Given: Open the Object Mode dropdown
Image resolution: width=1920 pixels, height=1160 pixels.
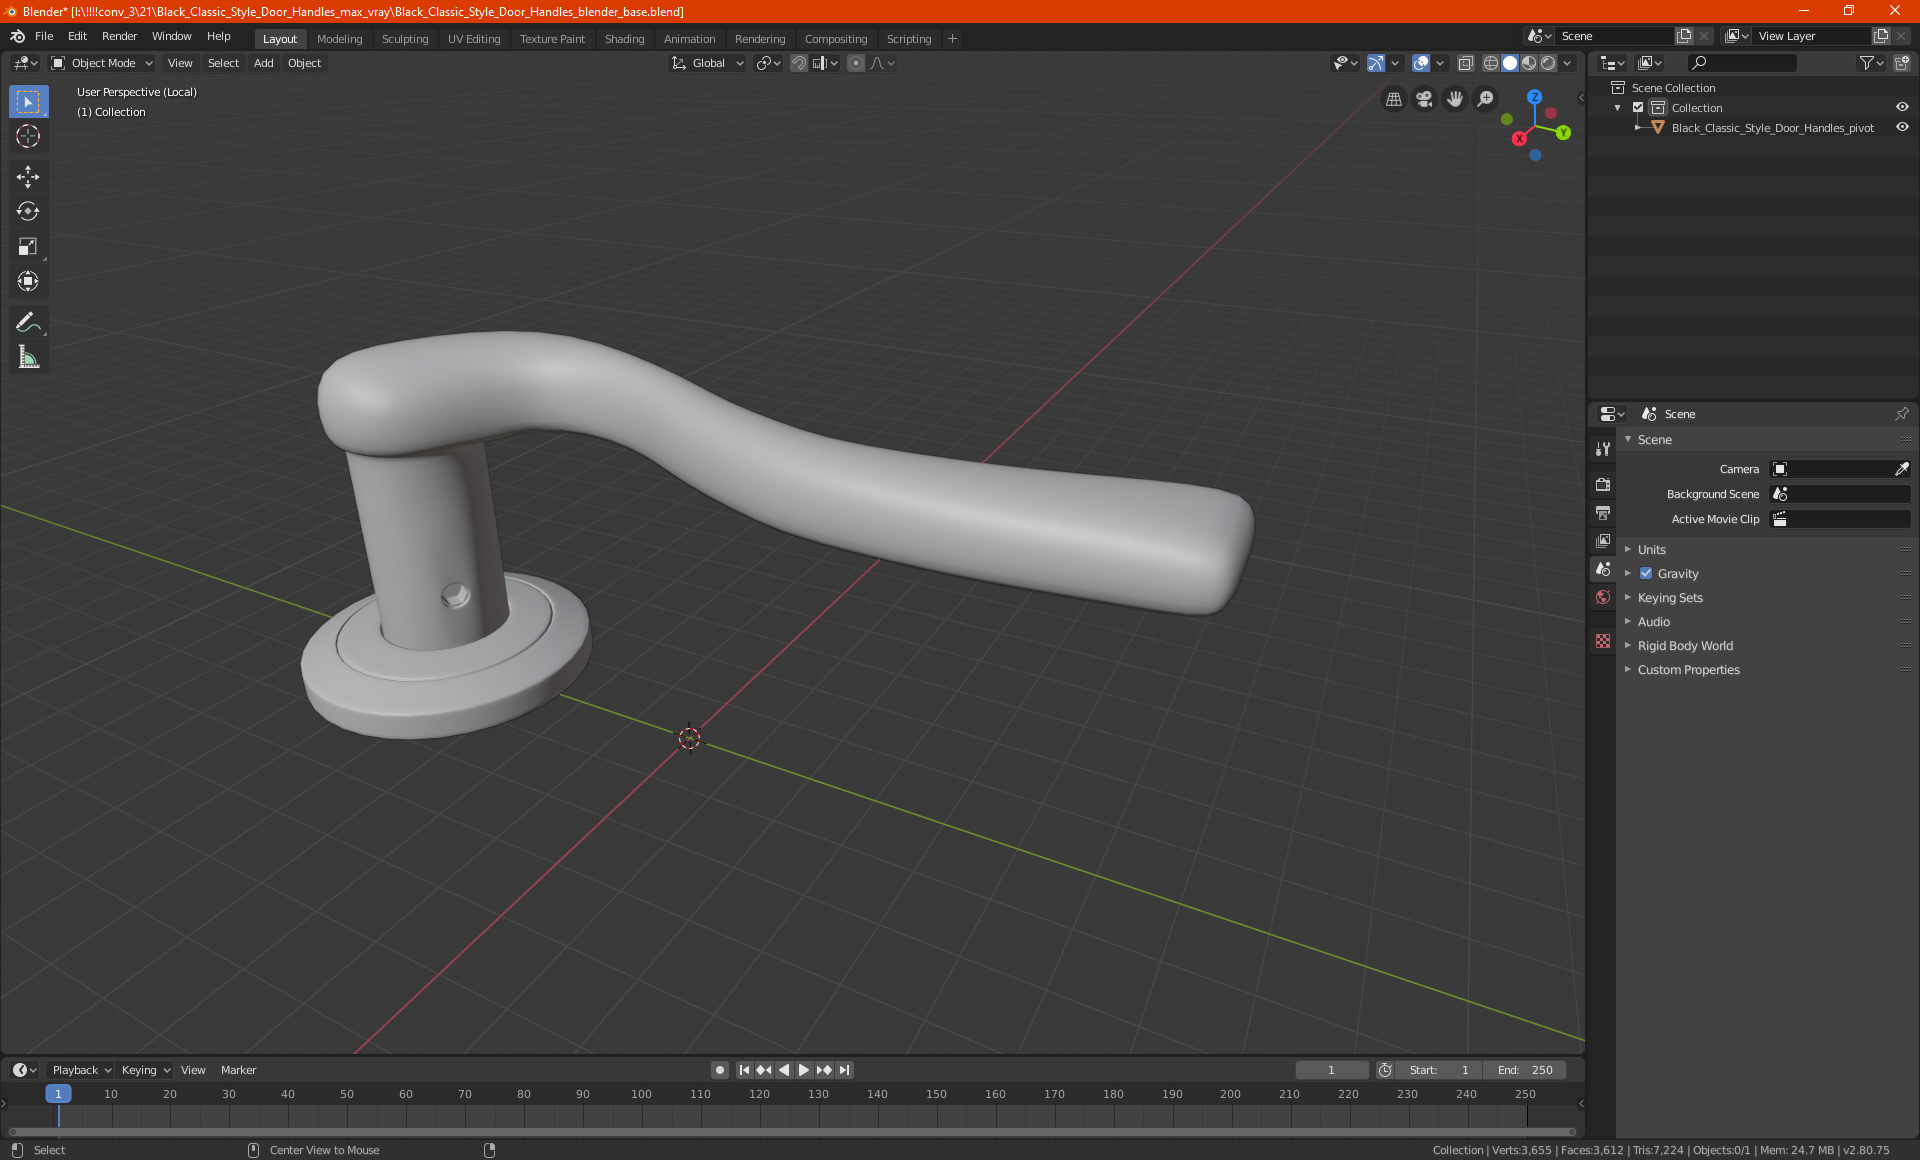Looking at the screenshot, I should click(x=102, y=63).
